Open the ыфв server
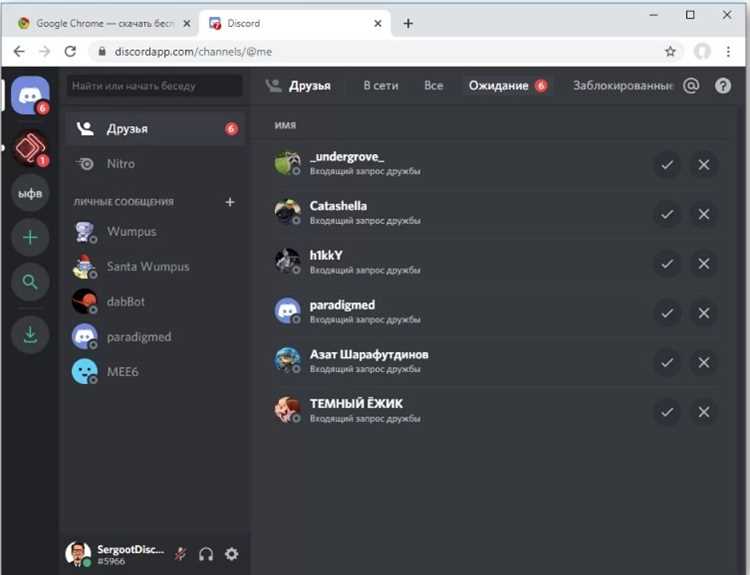 click(x=30, y=193)
